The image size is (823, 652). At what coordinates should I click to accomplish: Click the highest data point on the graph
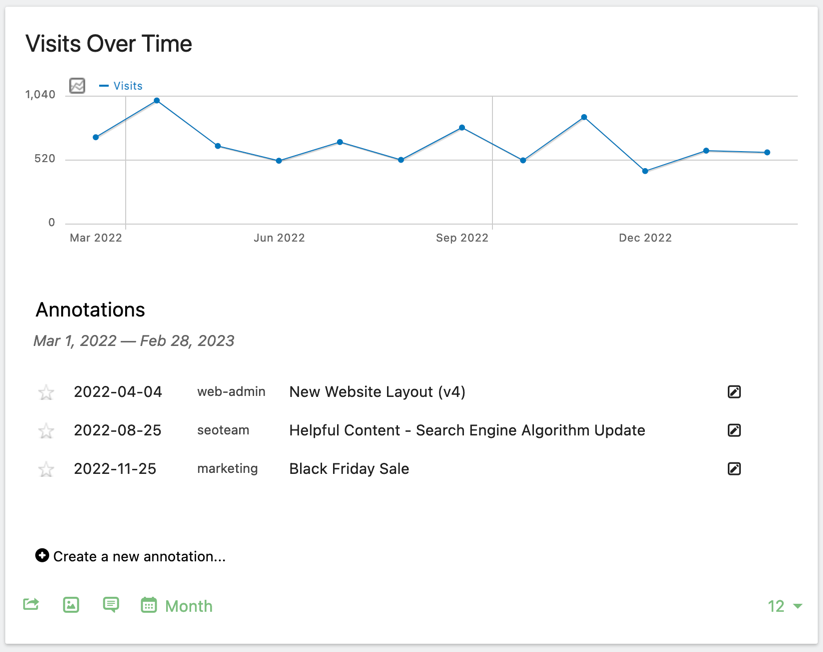click(x=157, y=101)
